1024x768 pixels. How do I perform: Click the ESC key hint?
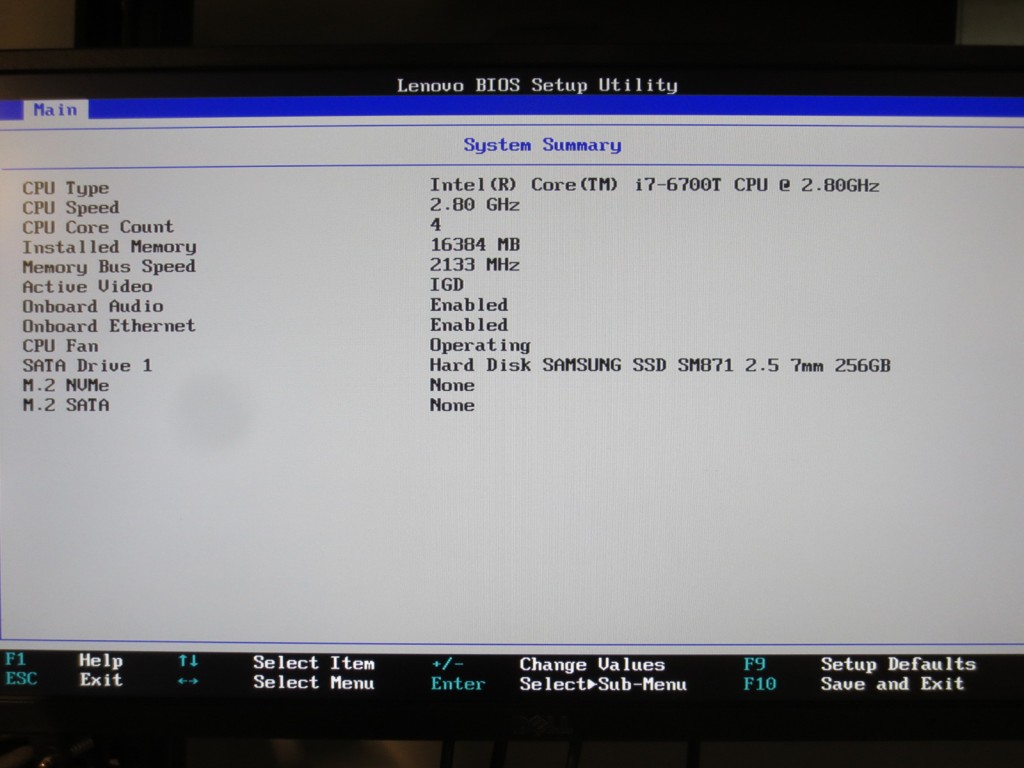pyautogui.click(x=21, y=679)
